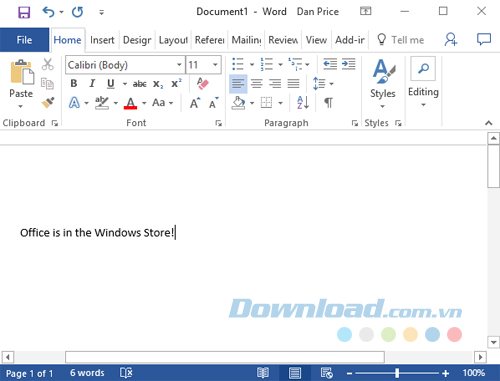Cut selection with scissors icon

(x=47, y=64)
